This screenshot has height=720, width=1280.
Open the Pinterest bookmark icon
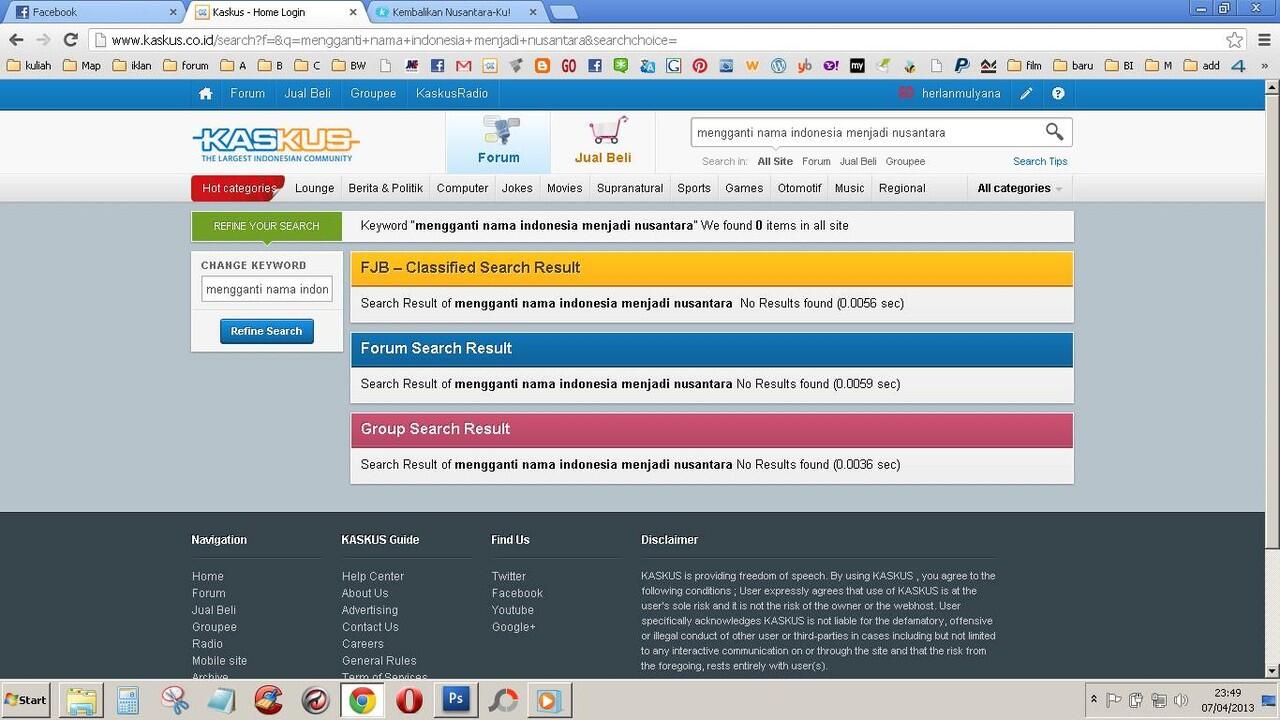pos(699,66)
